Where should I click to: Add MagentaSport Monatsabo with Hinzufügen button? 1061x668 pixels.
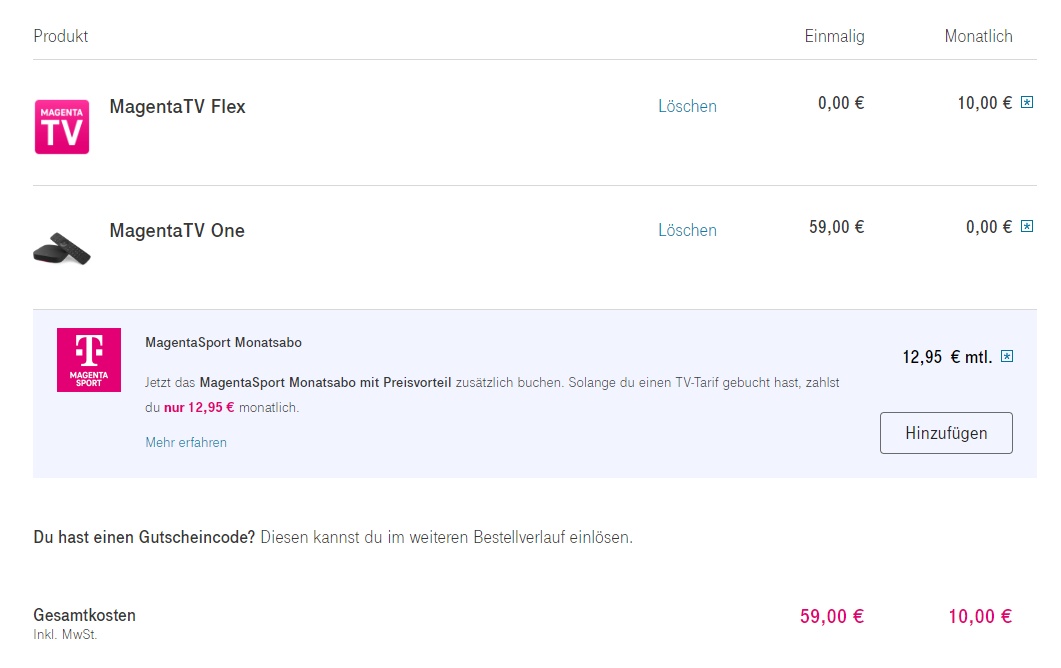pyautogui.click(x=946, y=433)
